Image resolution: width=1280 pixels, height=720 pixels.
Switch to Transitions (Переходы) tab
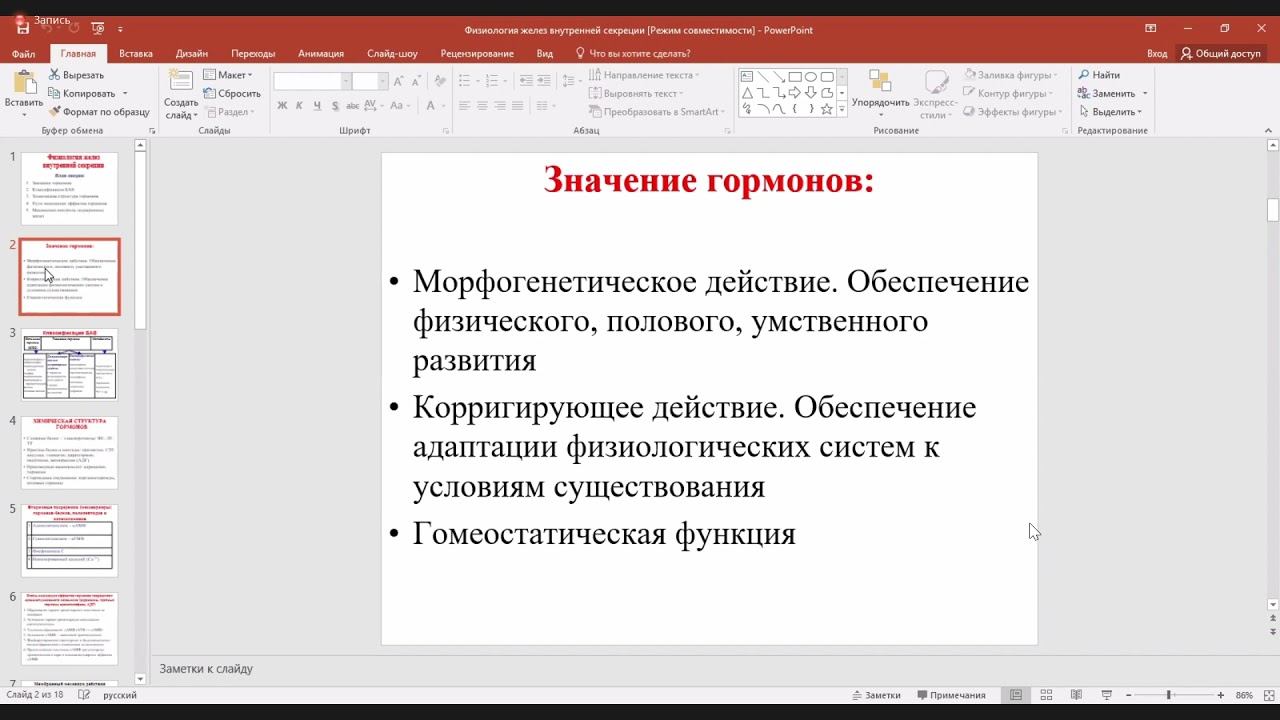[253, 54]
